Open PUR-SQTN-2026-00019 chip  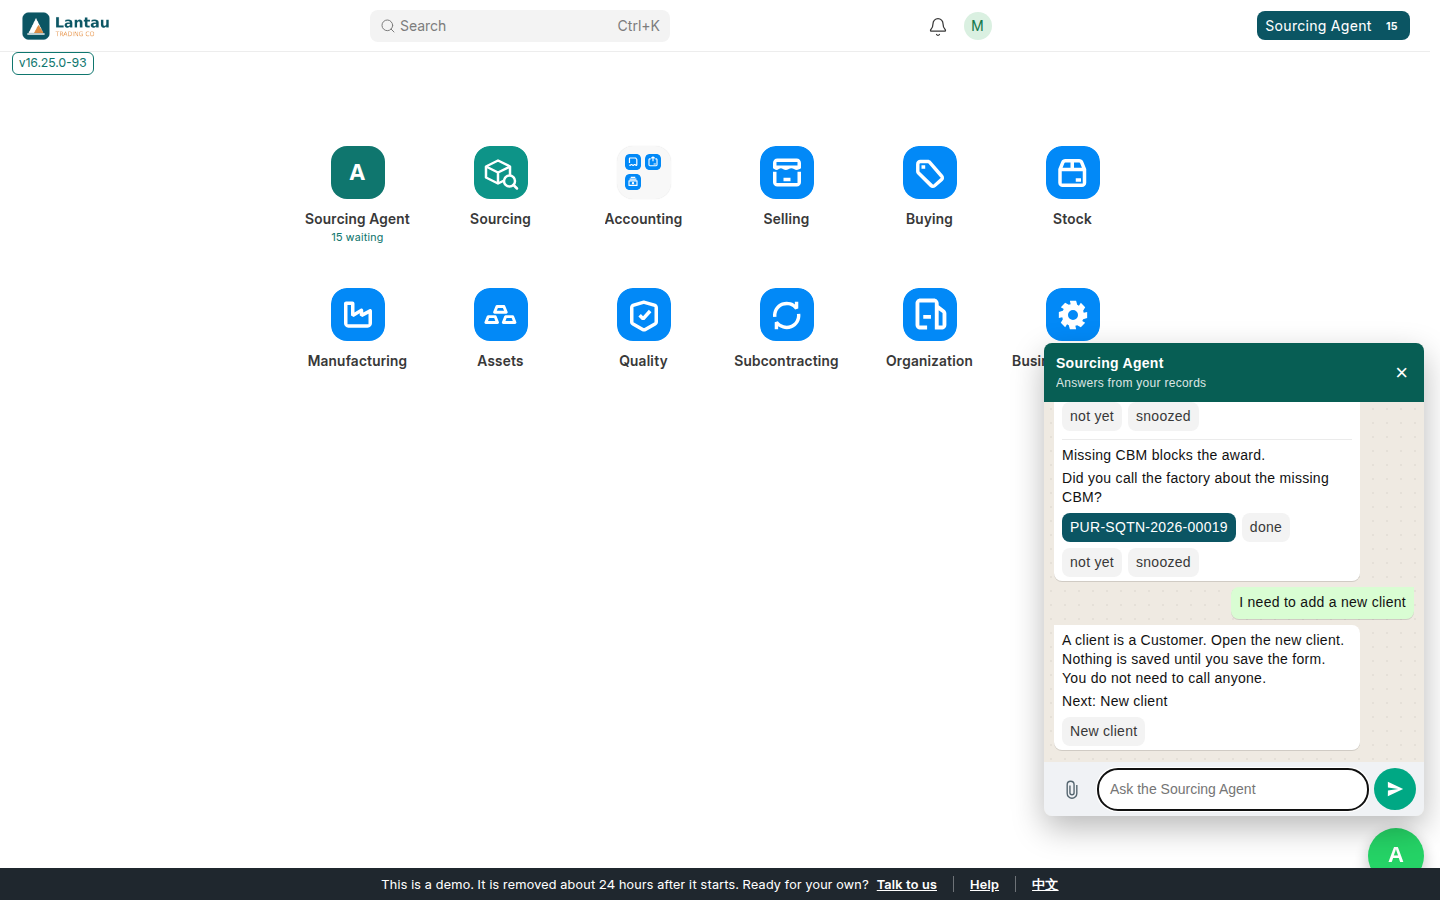click(1148, 527)
